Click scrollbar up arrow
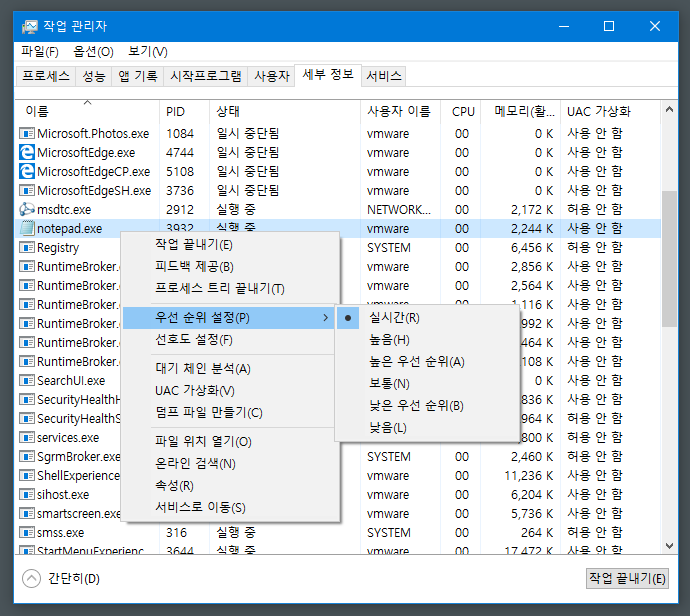Viewport: 690px width, 616px height. 669,109
